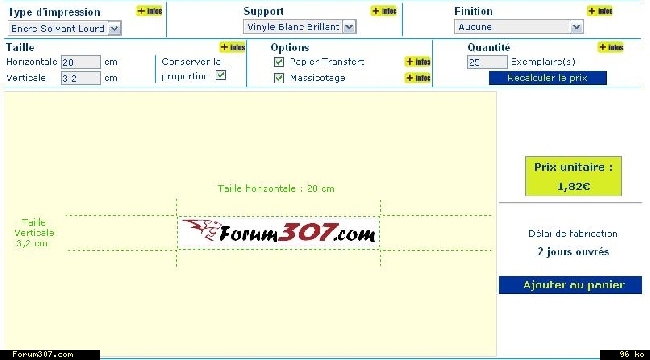Uncheck Conserver la proportion checkbox
The width and height of the screenshot is (650, 360).
(221, 75)
